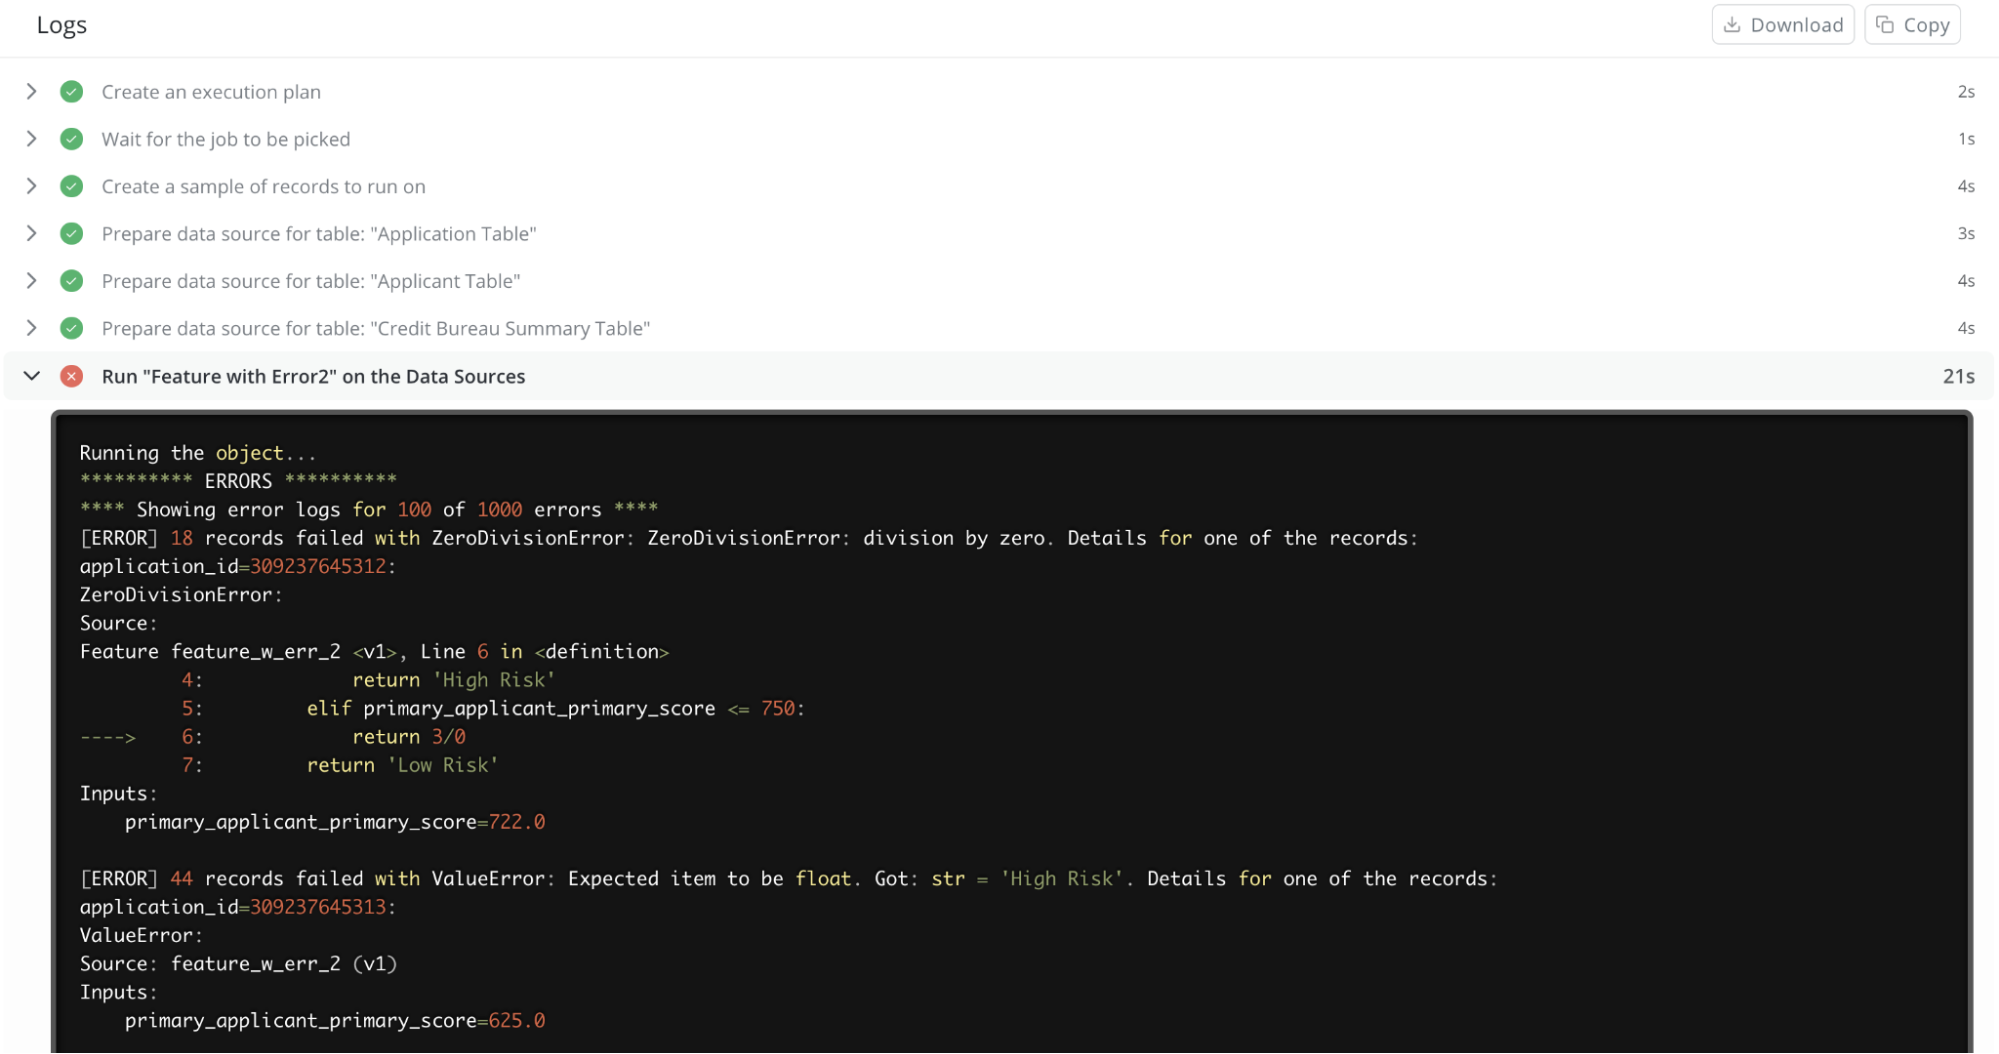Image resolution: width=1999 pixels, height=1054 pixels.
Task: Copy the logs with the Copy button
Action: (1912, 25)
